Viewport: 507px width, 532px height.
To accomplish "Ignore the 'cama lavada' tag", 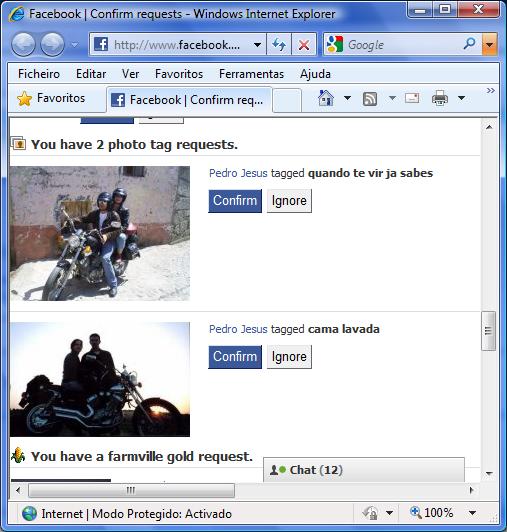I will pos(289,357).
